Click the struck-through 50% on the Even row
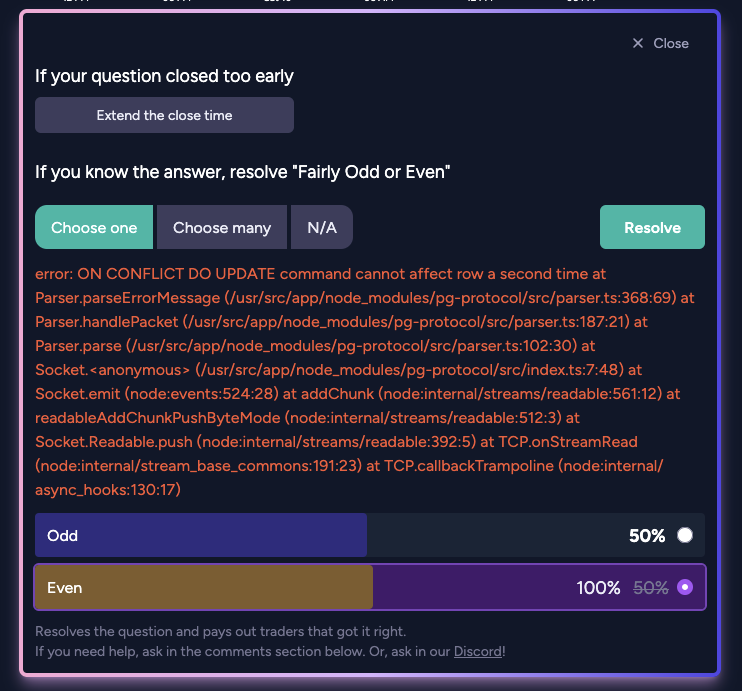 click(x=651, y=588)
